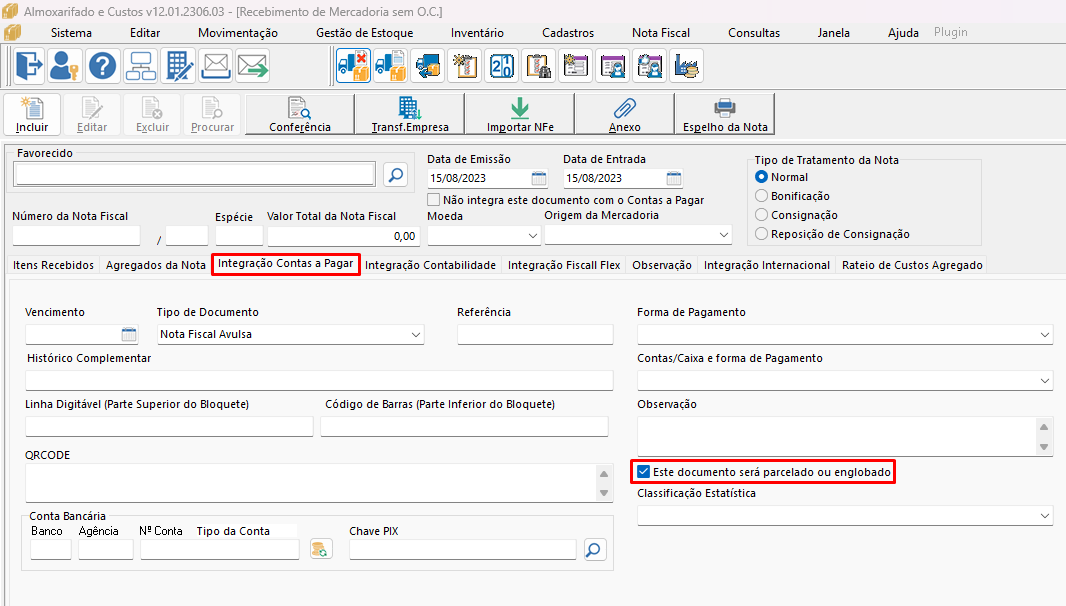This screenshot has width=1066, height=606.
Task: Click the building with pencil icon
Action: pos(179,66)
